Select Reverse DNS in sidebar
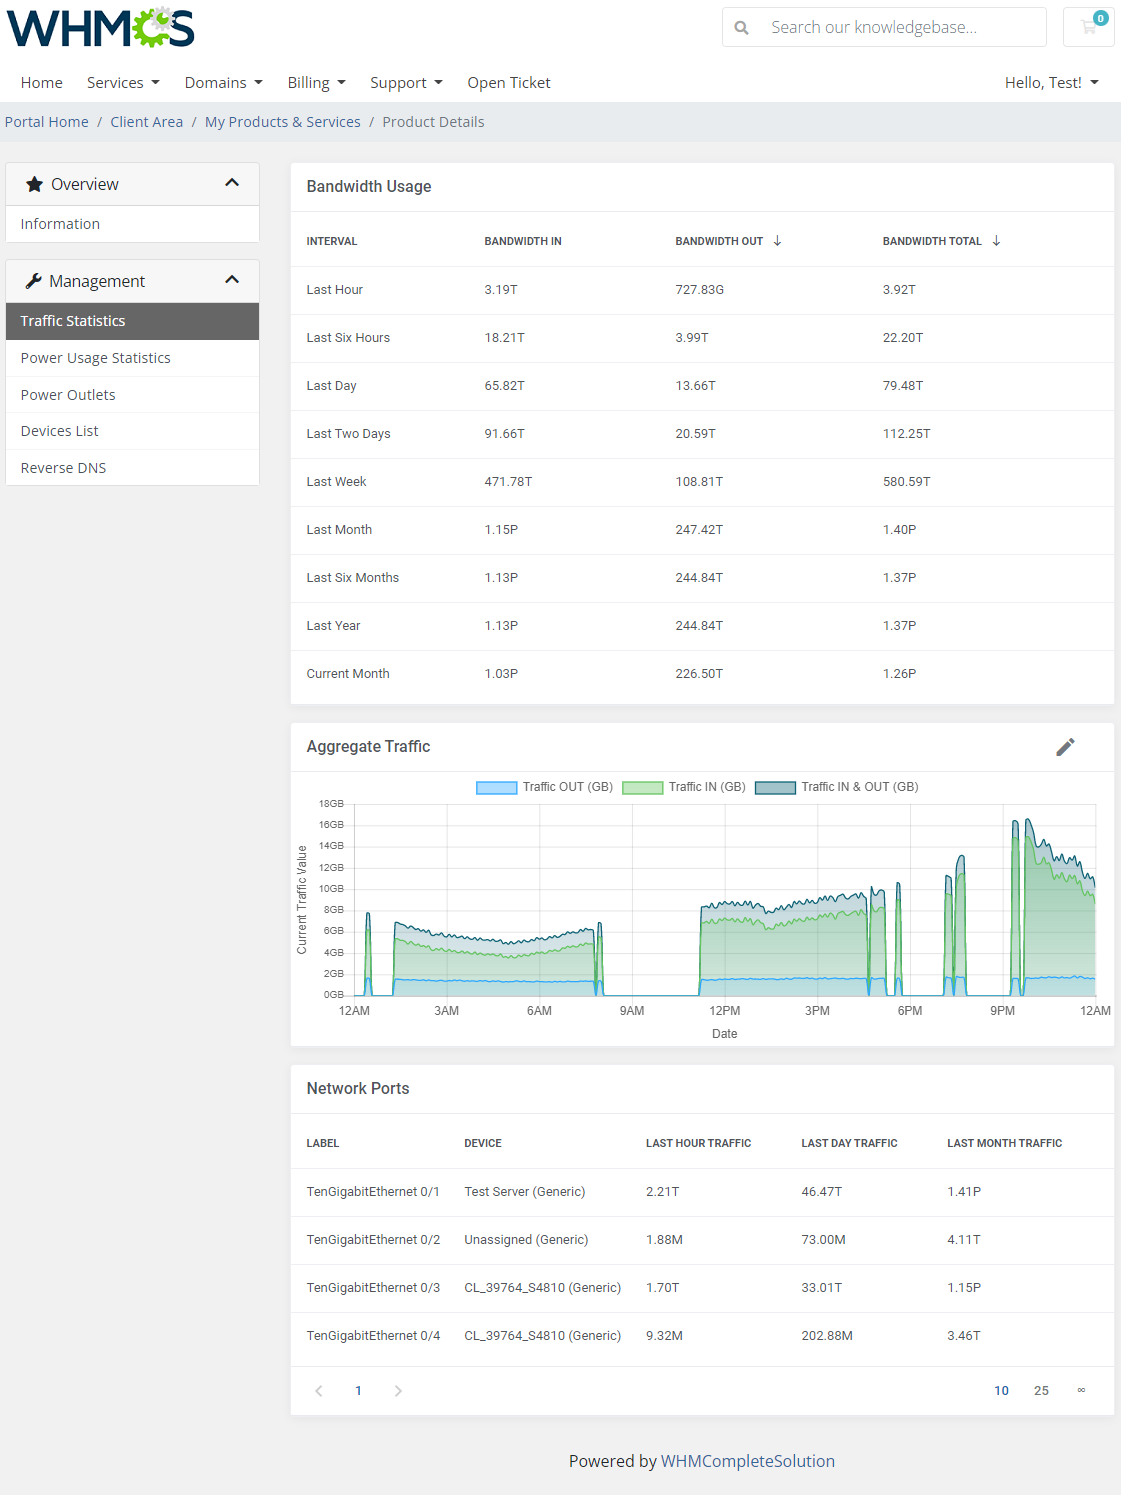Image resolution: width=1121 pixels, height=1495 pixels. tap(132, 468)
